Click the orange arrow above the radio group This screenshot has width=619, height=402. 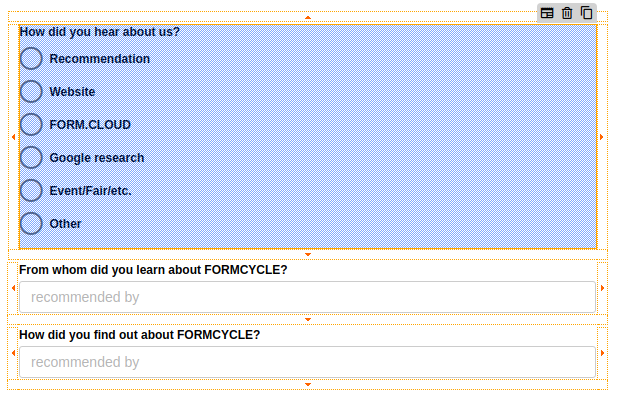pos(308,17)
